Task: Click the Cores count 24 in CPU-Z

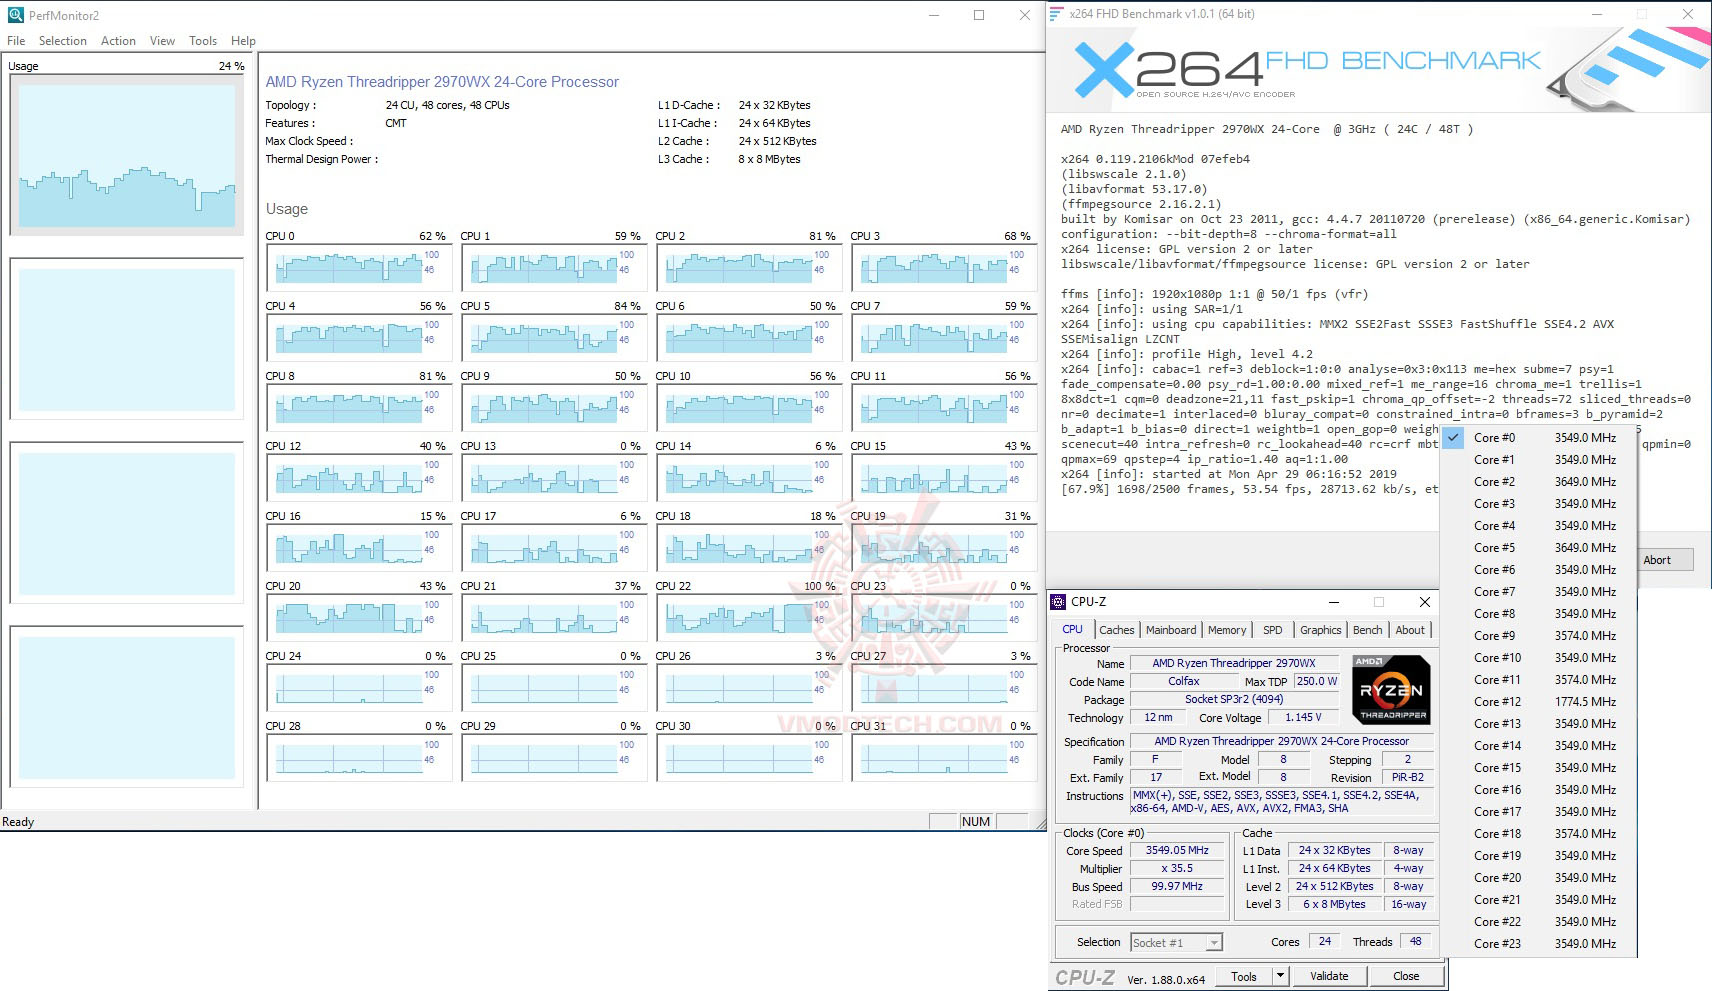Action: (1324, 941)
